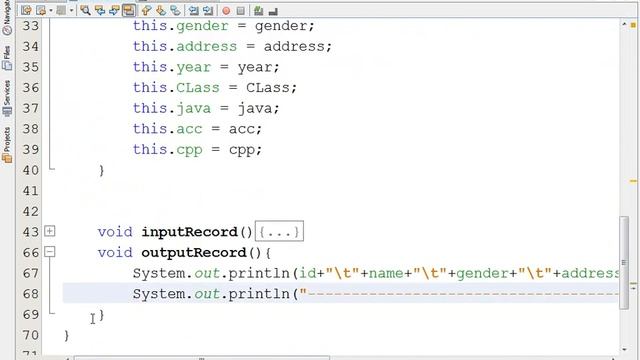Collapse the outputRecord method at line 66
This screenshot has width=640, height=360.
[49, 251]
